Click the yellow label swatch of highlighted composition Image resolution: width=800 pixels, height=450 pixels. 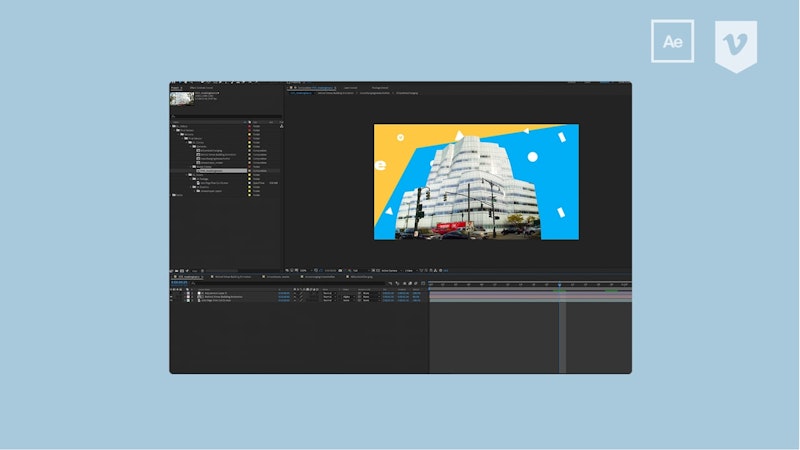pos(247,171)
